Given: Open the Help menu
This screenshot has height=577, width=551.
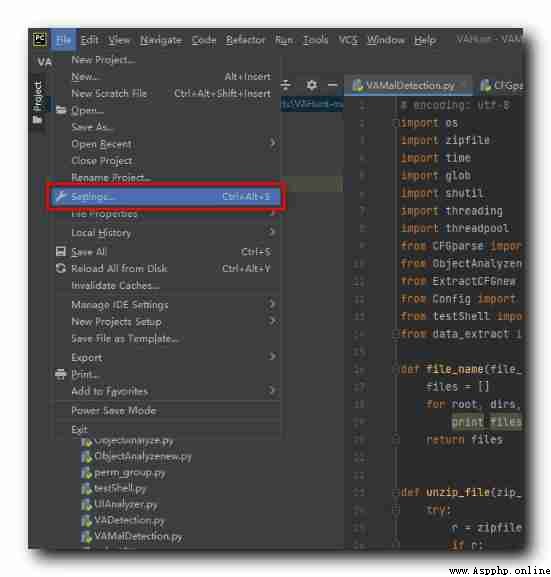Looking at the screenshot, I should pos(425,39).
